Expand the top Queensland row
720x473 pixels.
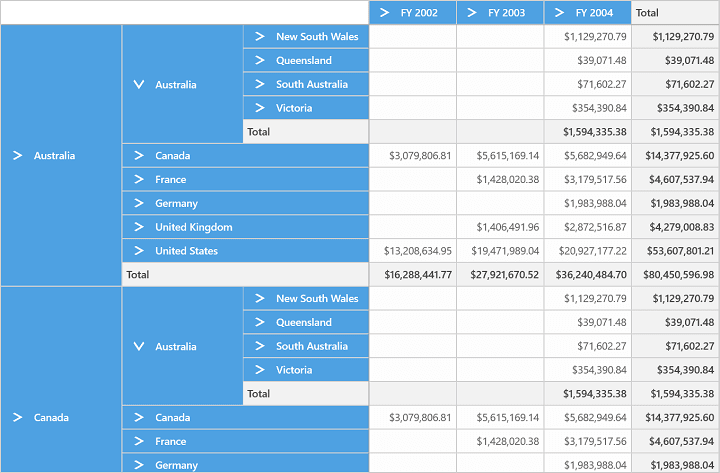(x=260, y=60)
